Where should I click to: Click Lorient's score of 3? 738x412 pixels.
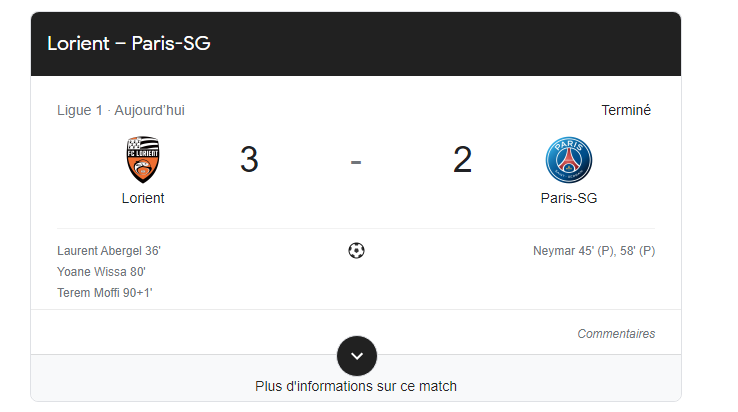point(249,160)
